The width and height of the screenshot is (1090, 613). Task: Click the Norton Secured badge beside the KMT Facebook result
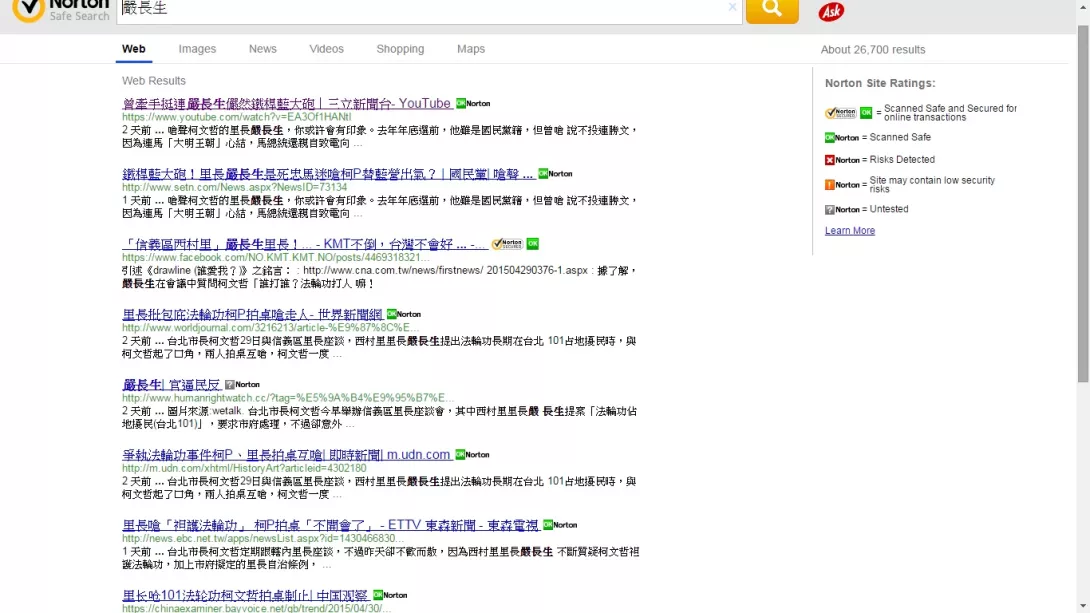pyautogui.click(x=507, y=244)
